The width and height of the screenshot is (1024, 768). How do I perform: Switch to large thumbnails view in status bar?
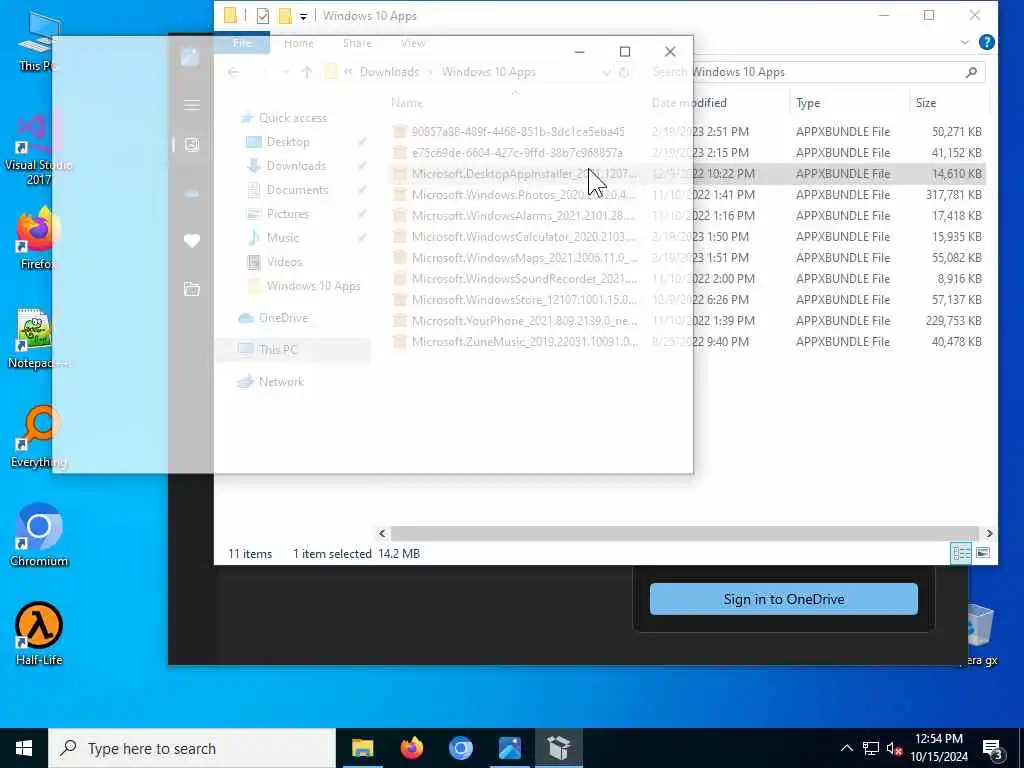[983, 553]
